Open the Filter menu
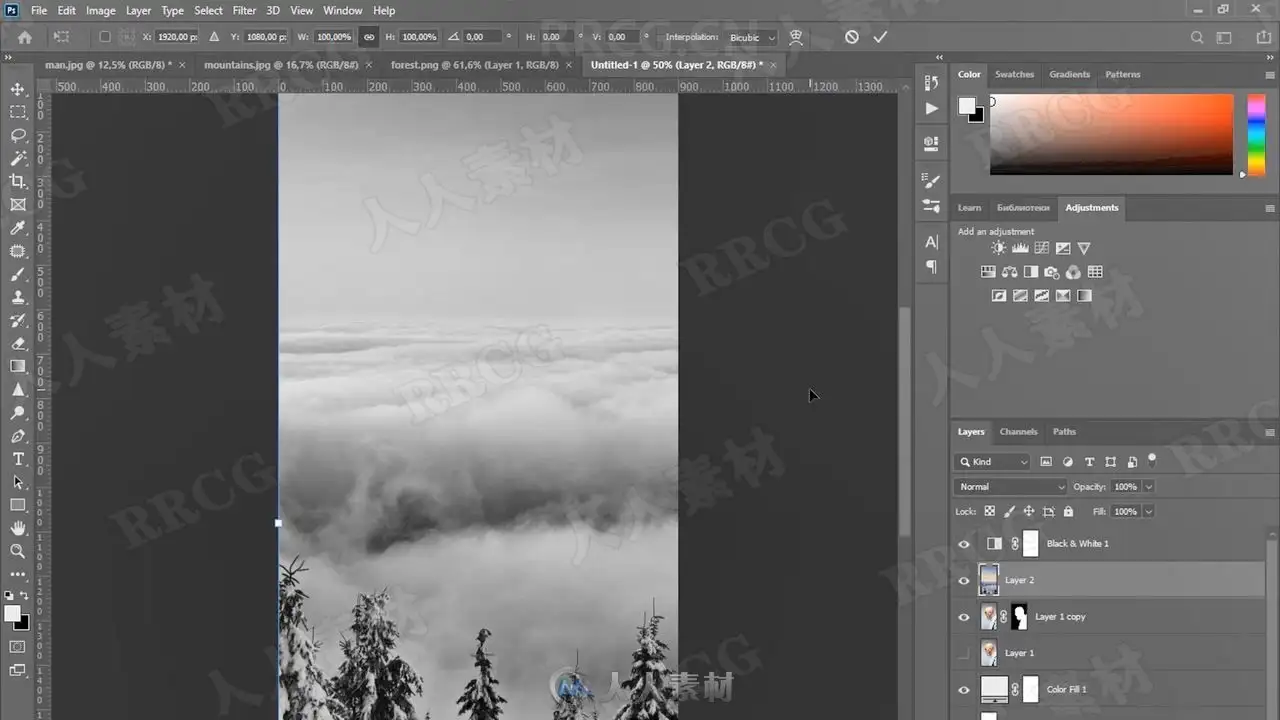 [244, 10]
